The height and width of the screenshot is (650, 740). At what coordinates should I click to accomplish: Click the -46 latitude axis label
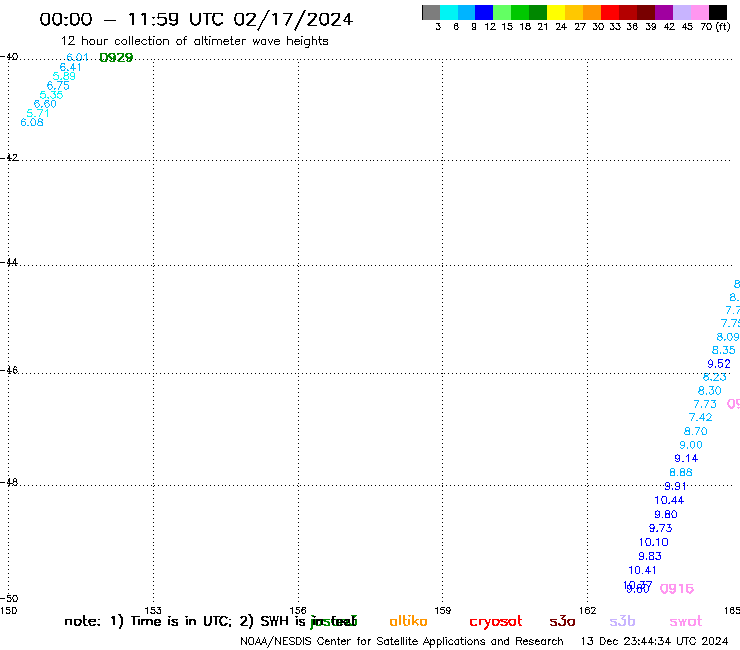pos(9,370)
